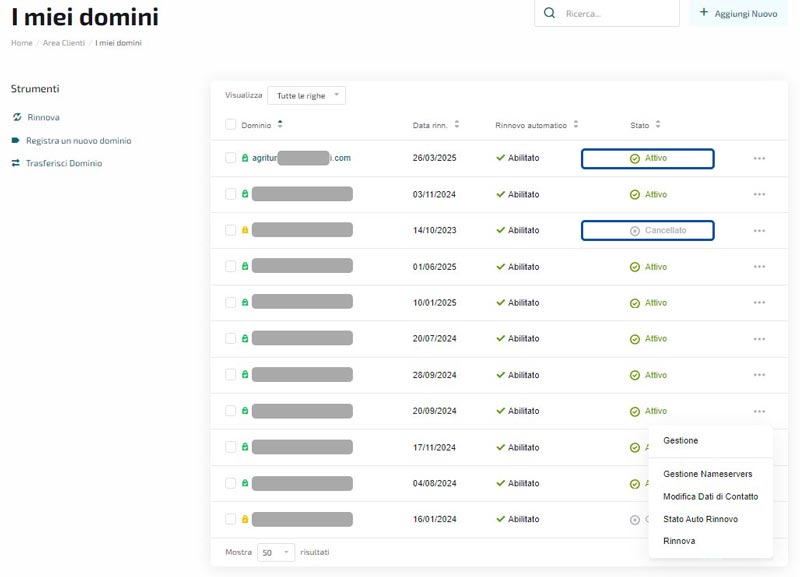Select Modifica Dati di Contatto menu entry
This screenshot has width=800, height=577.
pyautogui.click(x=710, y=497)
